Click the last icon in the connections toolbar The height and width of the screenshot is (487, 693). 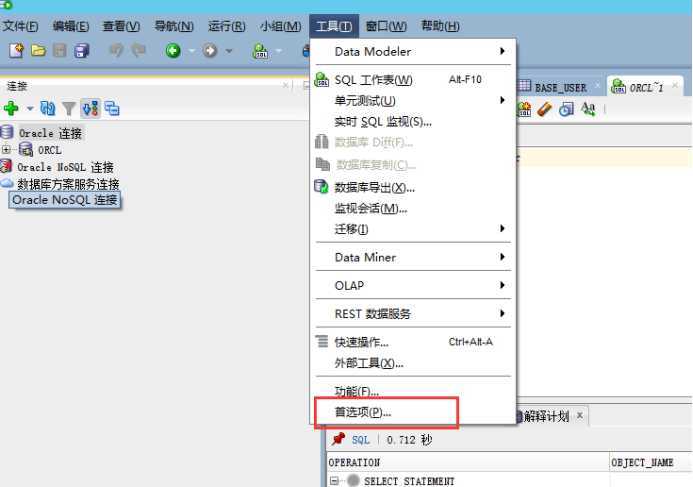click(x=112, y=108)
